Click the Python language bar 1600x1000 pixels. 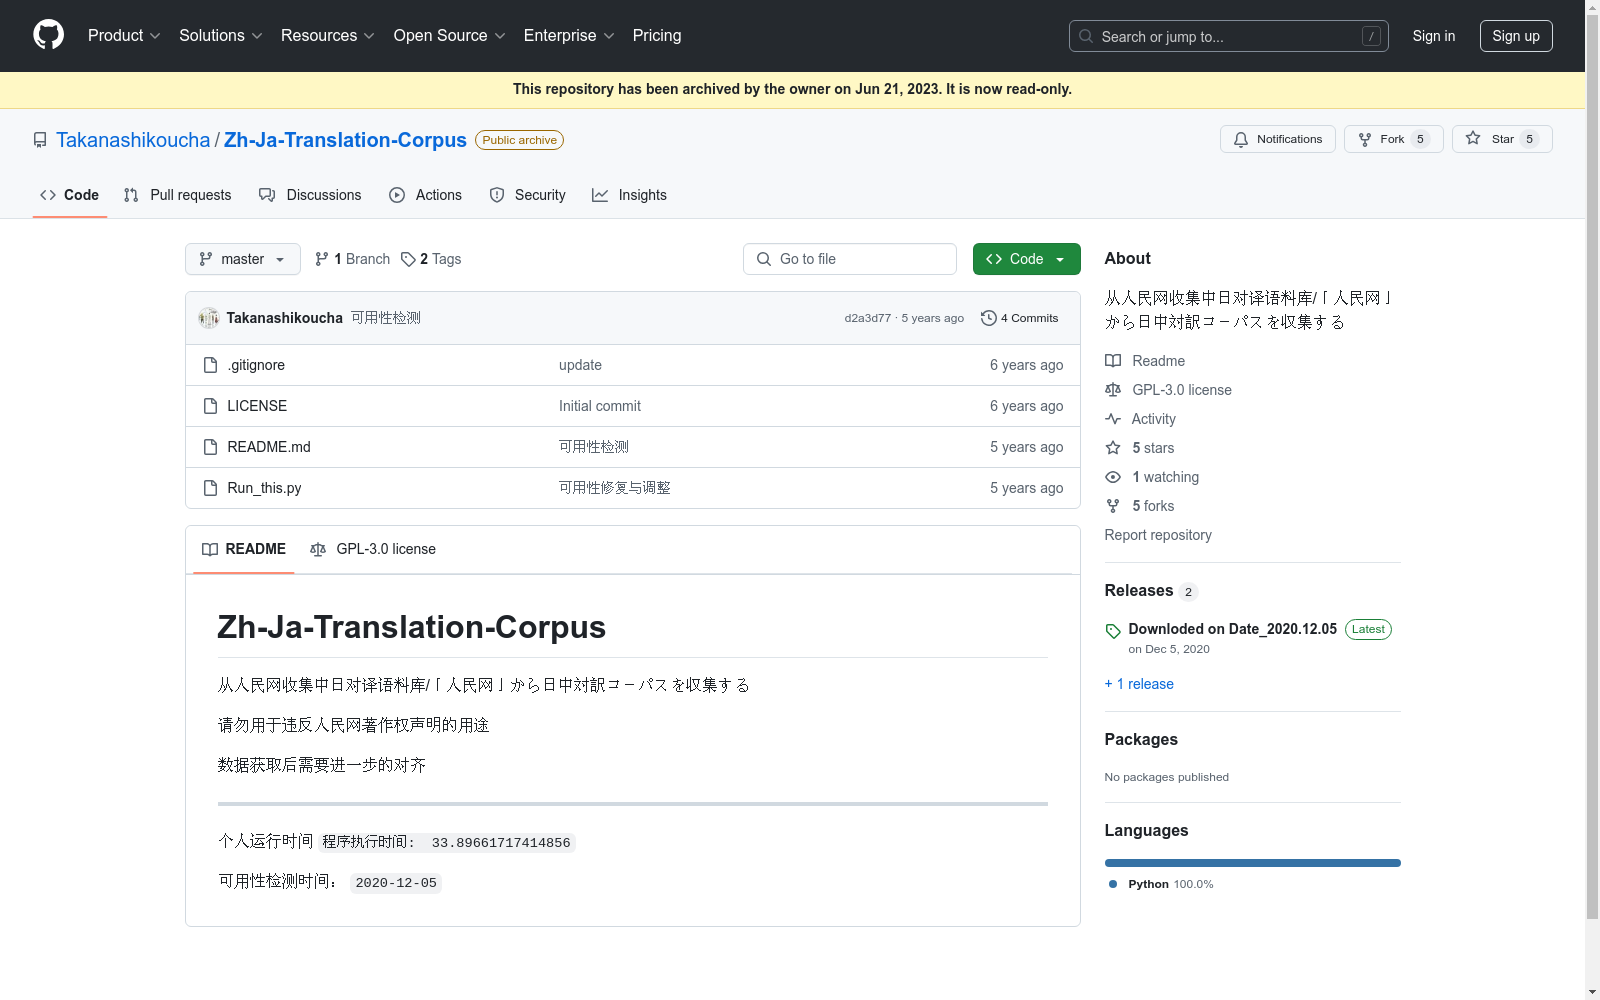[x=1253, y=862]
